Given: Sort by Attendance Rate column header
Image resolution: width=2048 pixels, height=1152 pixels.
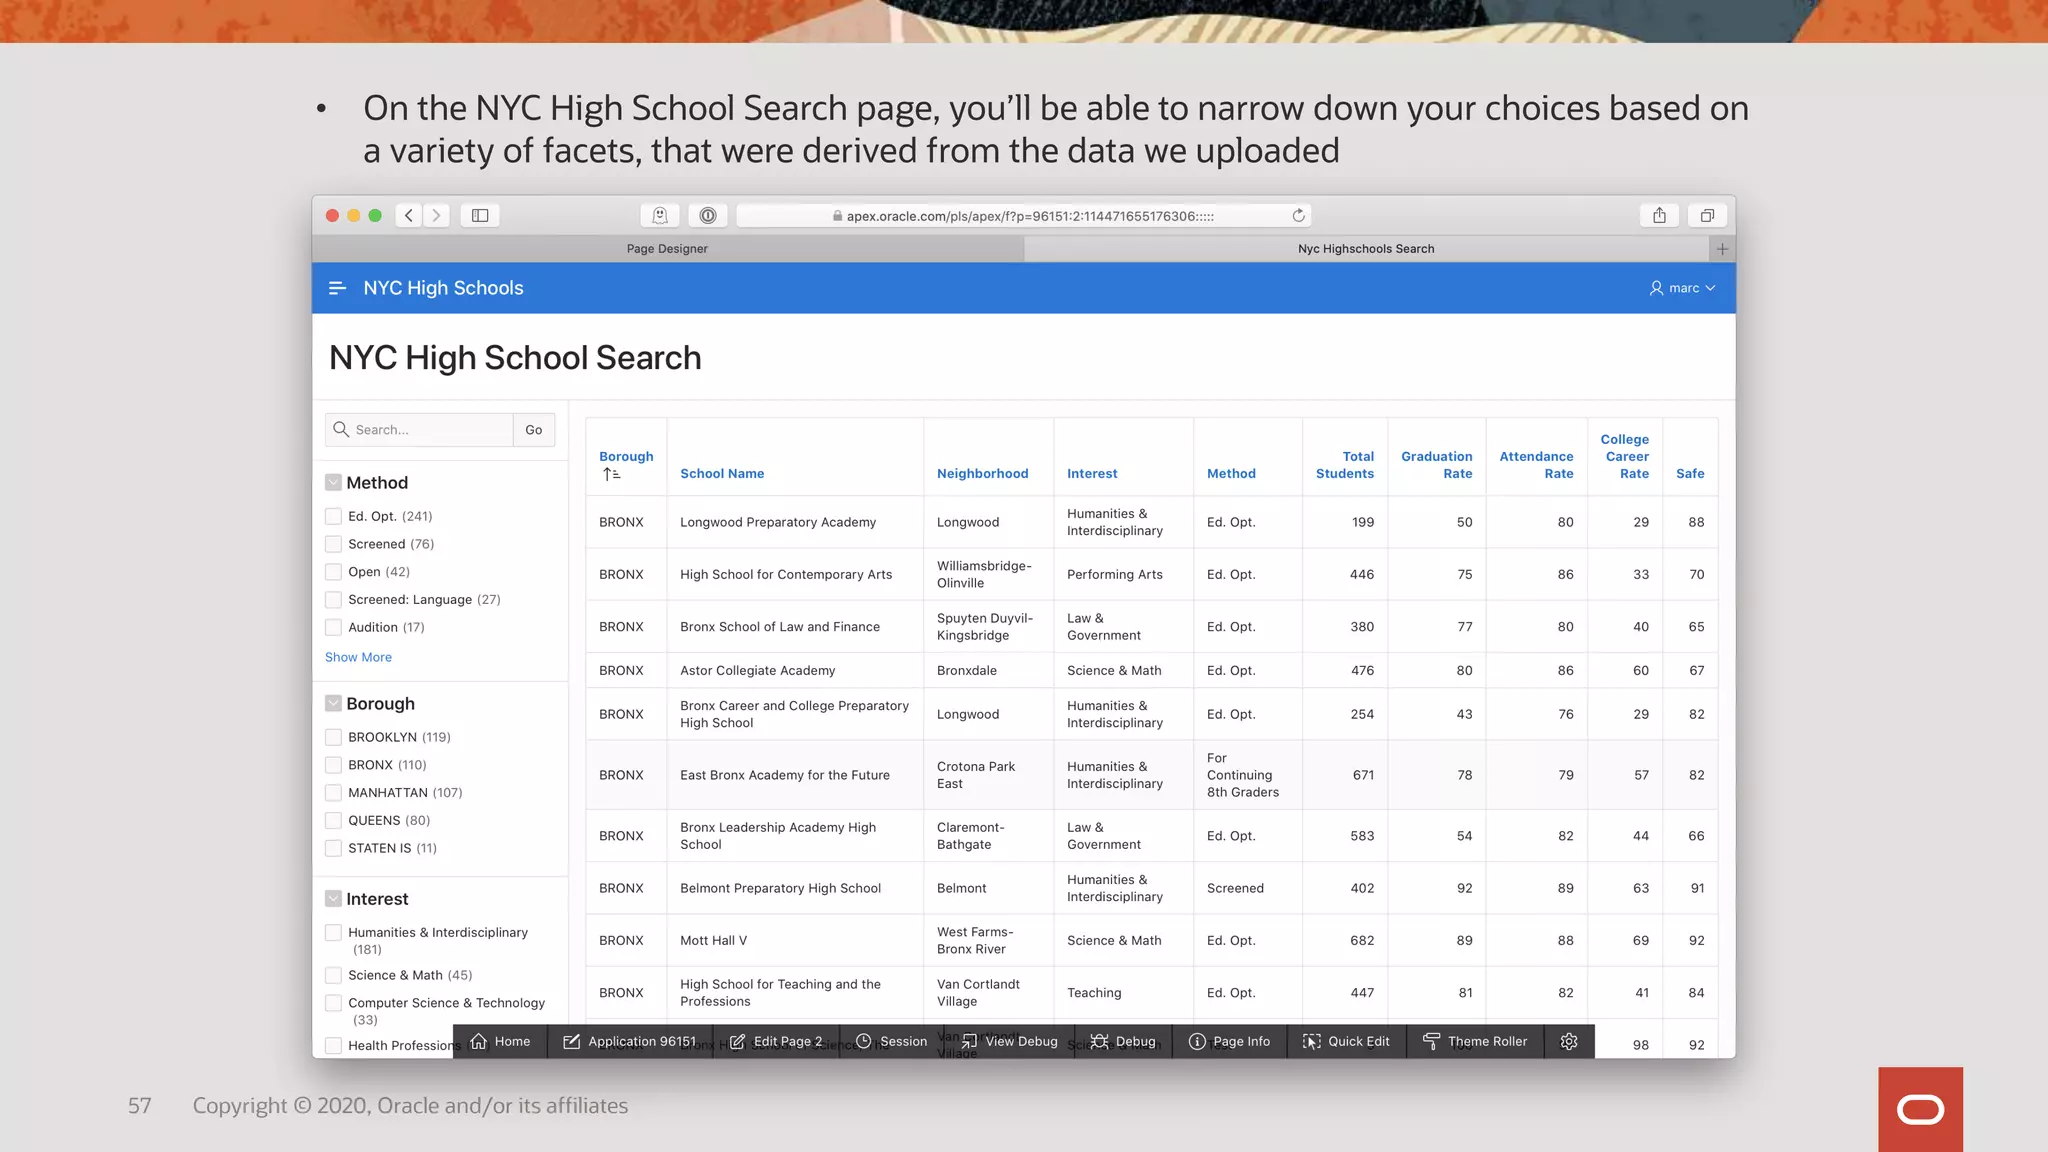Looking at the screenshot, I should point(1536,465).
